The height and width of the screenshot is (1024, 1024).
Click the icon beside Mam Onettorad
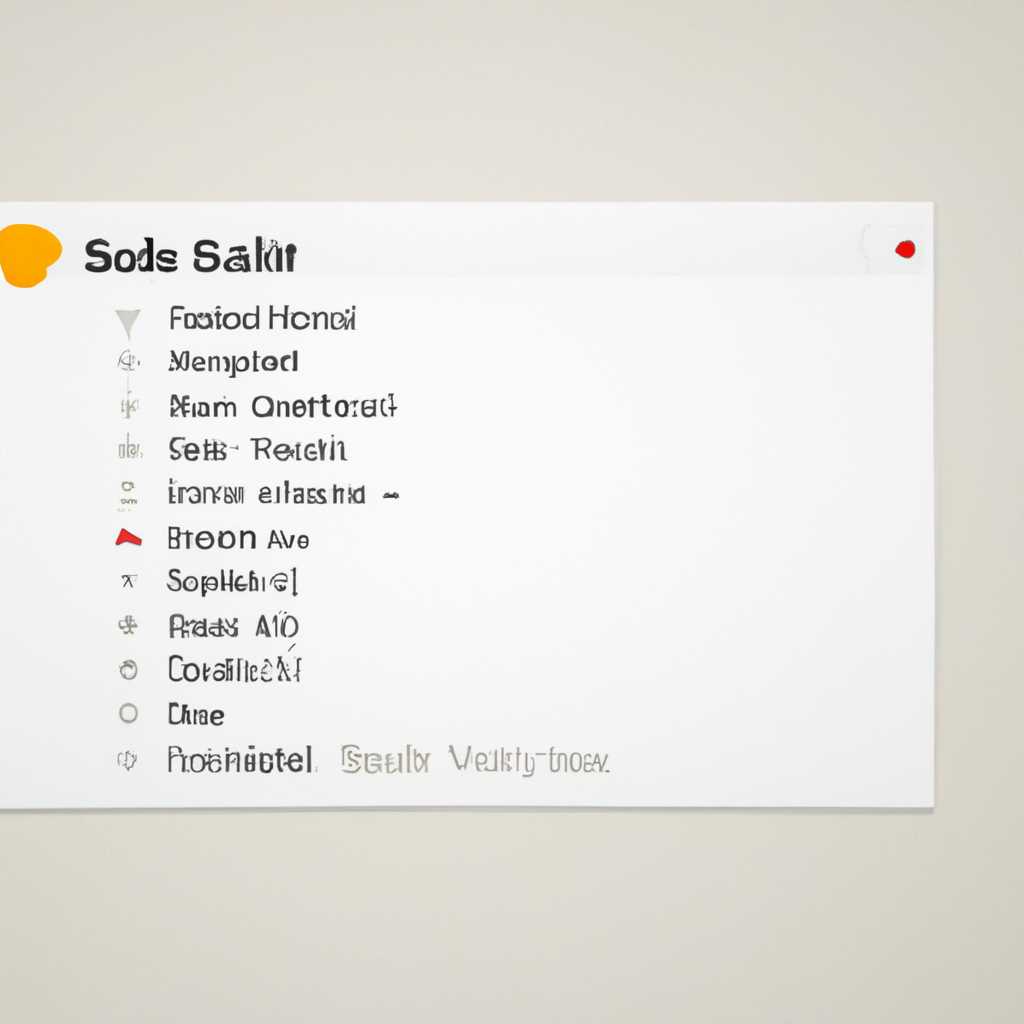[129, 406]
